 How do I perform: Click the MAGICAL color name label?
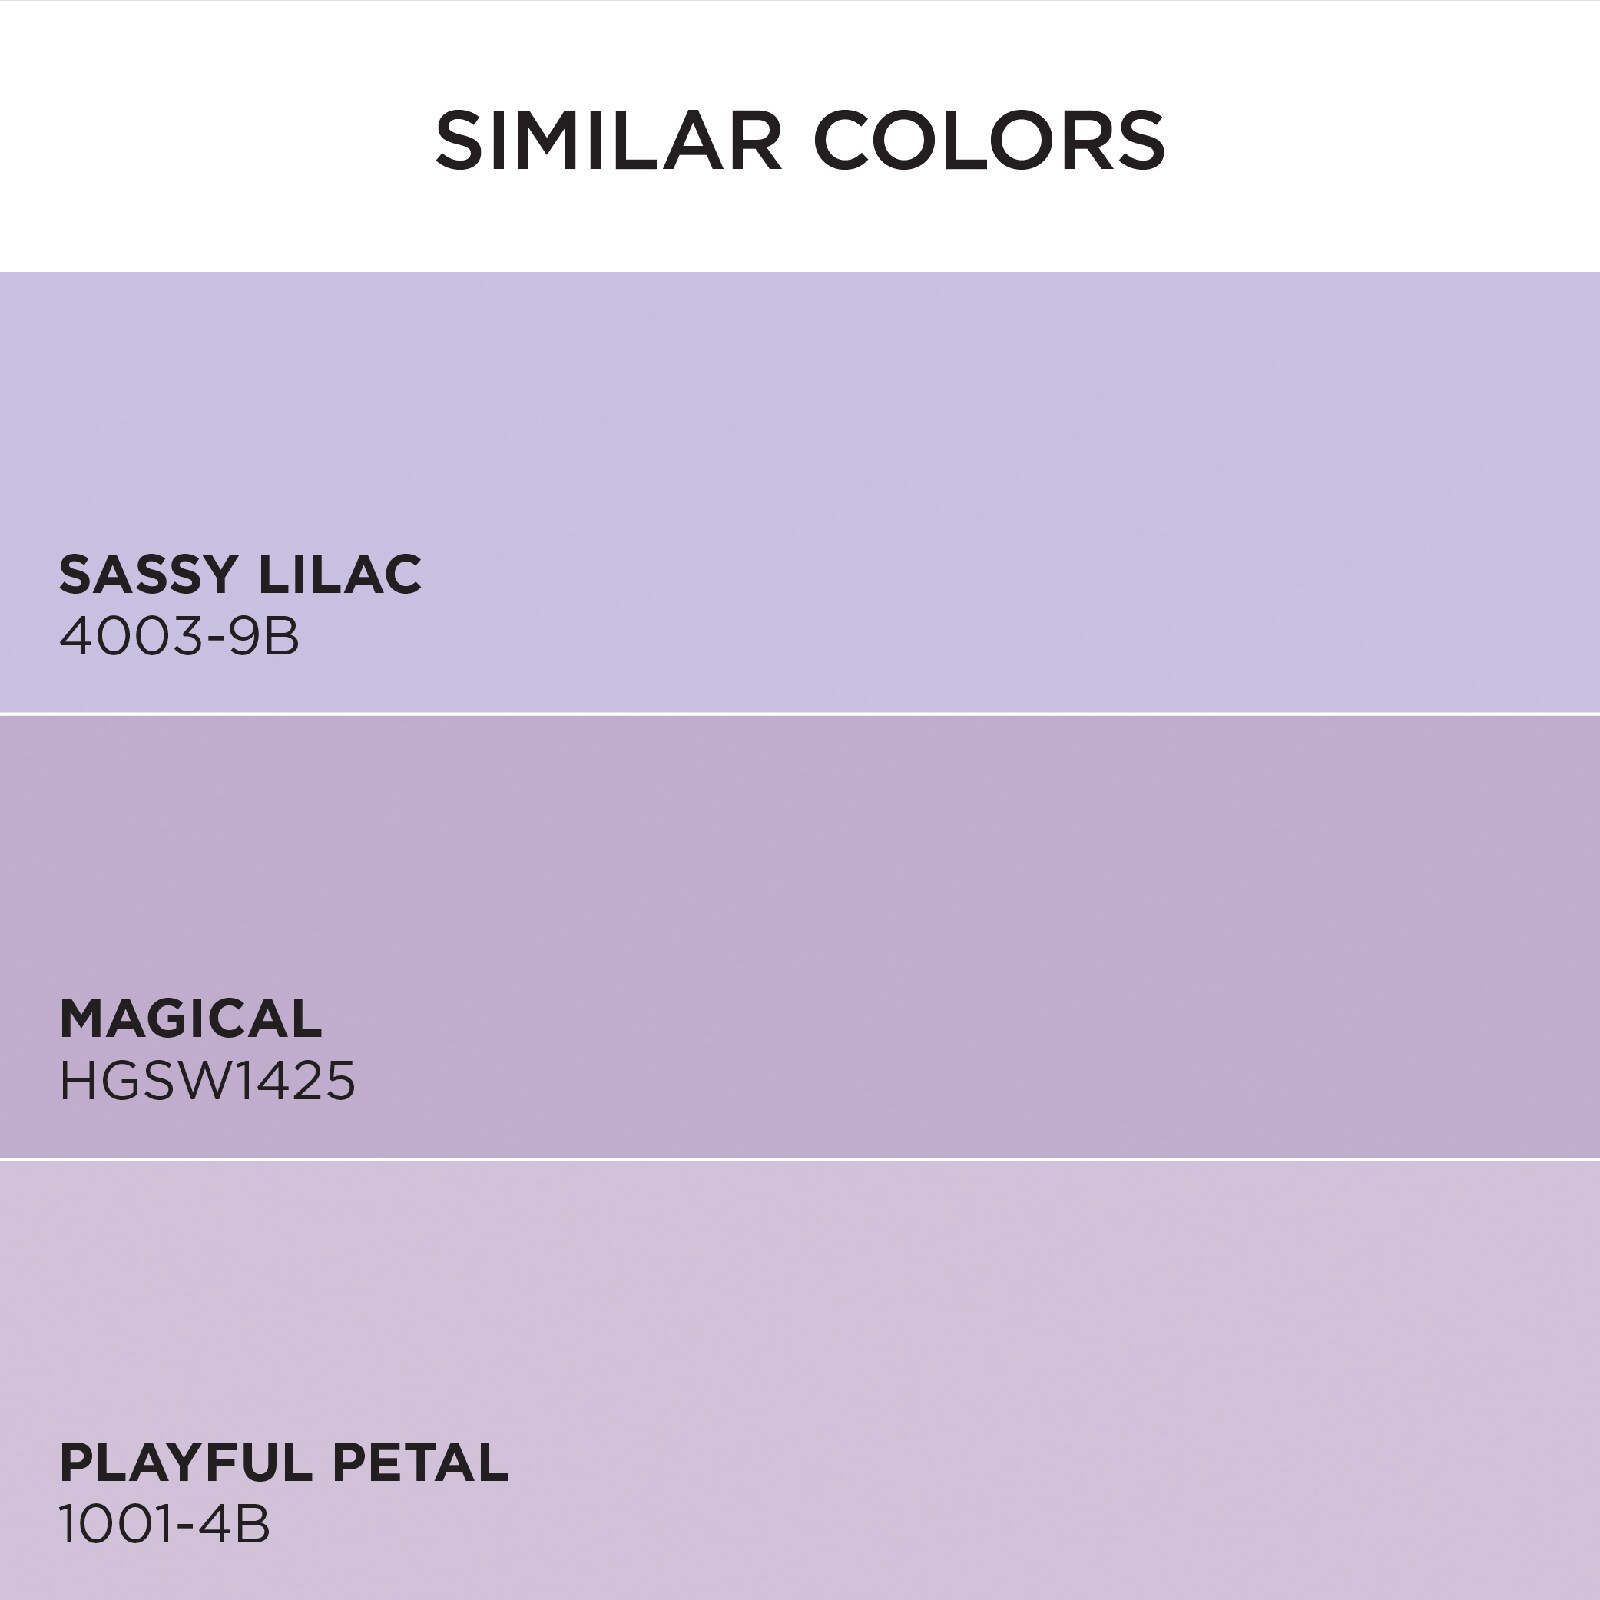191,1019
